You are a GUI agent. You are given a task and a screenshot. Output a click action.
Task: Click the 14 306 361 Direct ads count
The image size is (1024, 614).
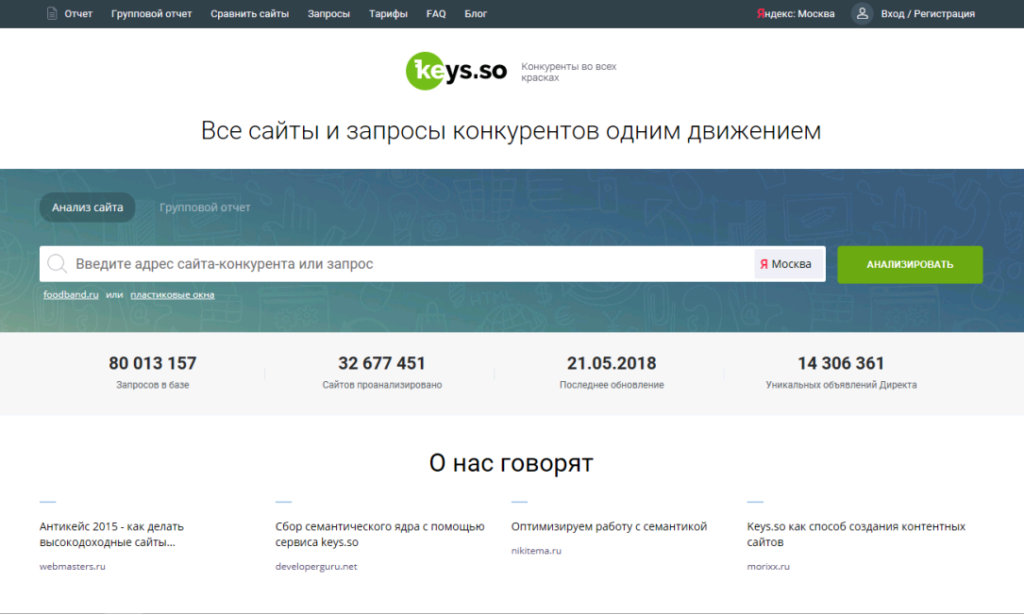(x=841, y=363)
